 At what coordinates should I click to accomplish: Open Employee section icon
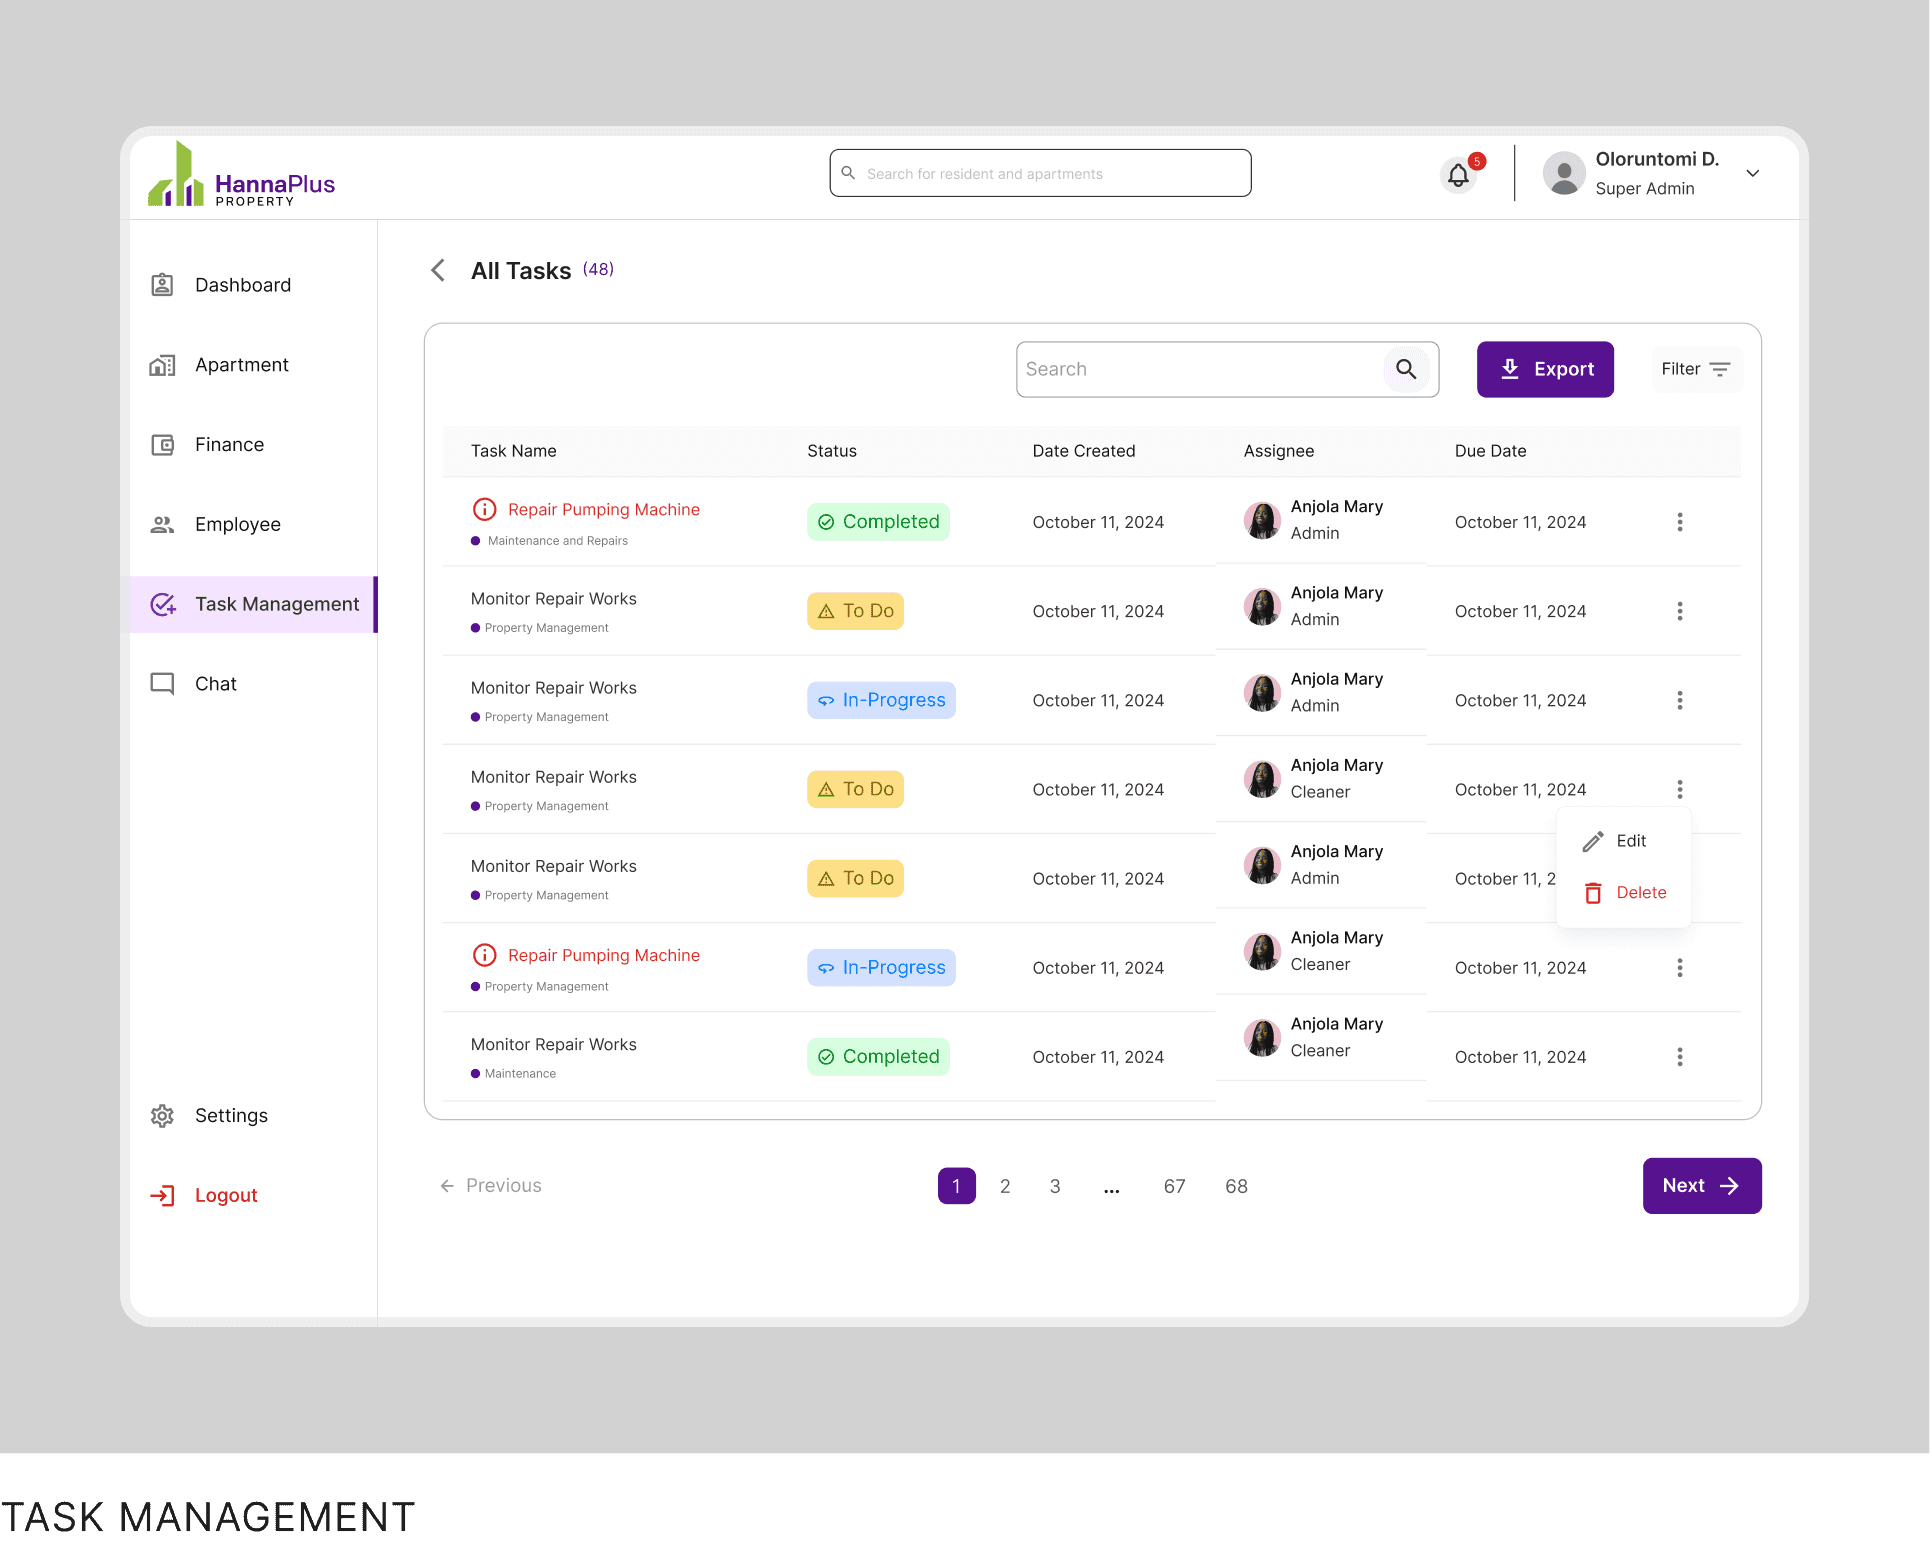[162, 525]
